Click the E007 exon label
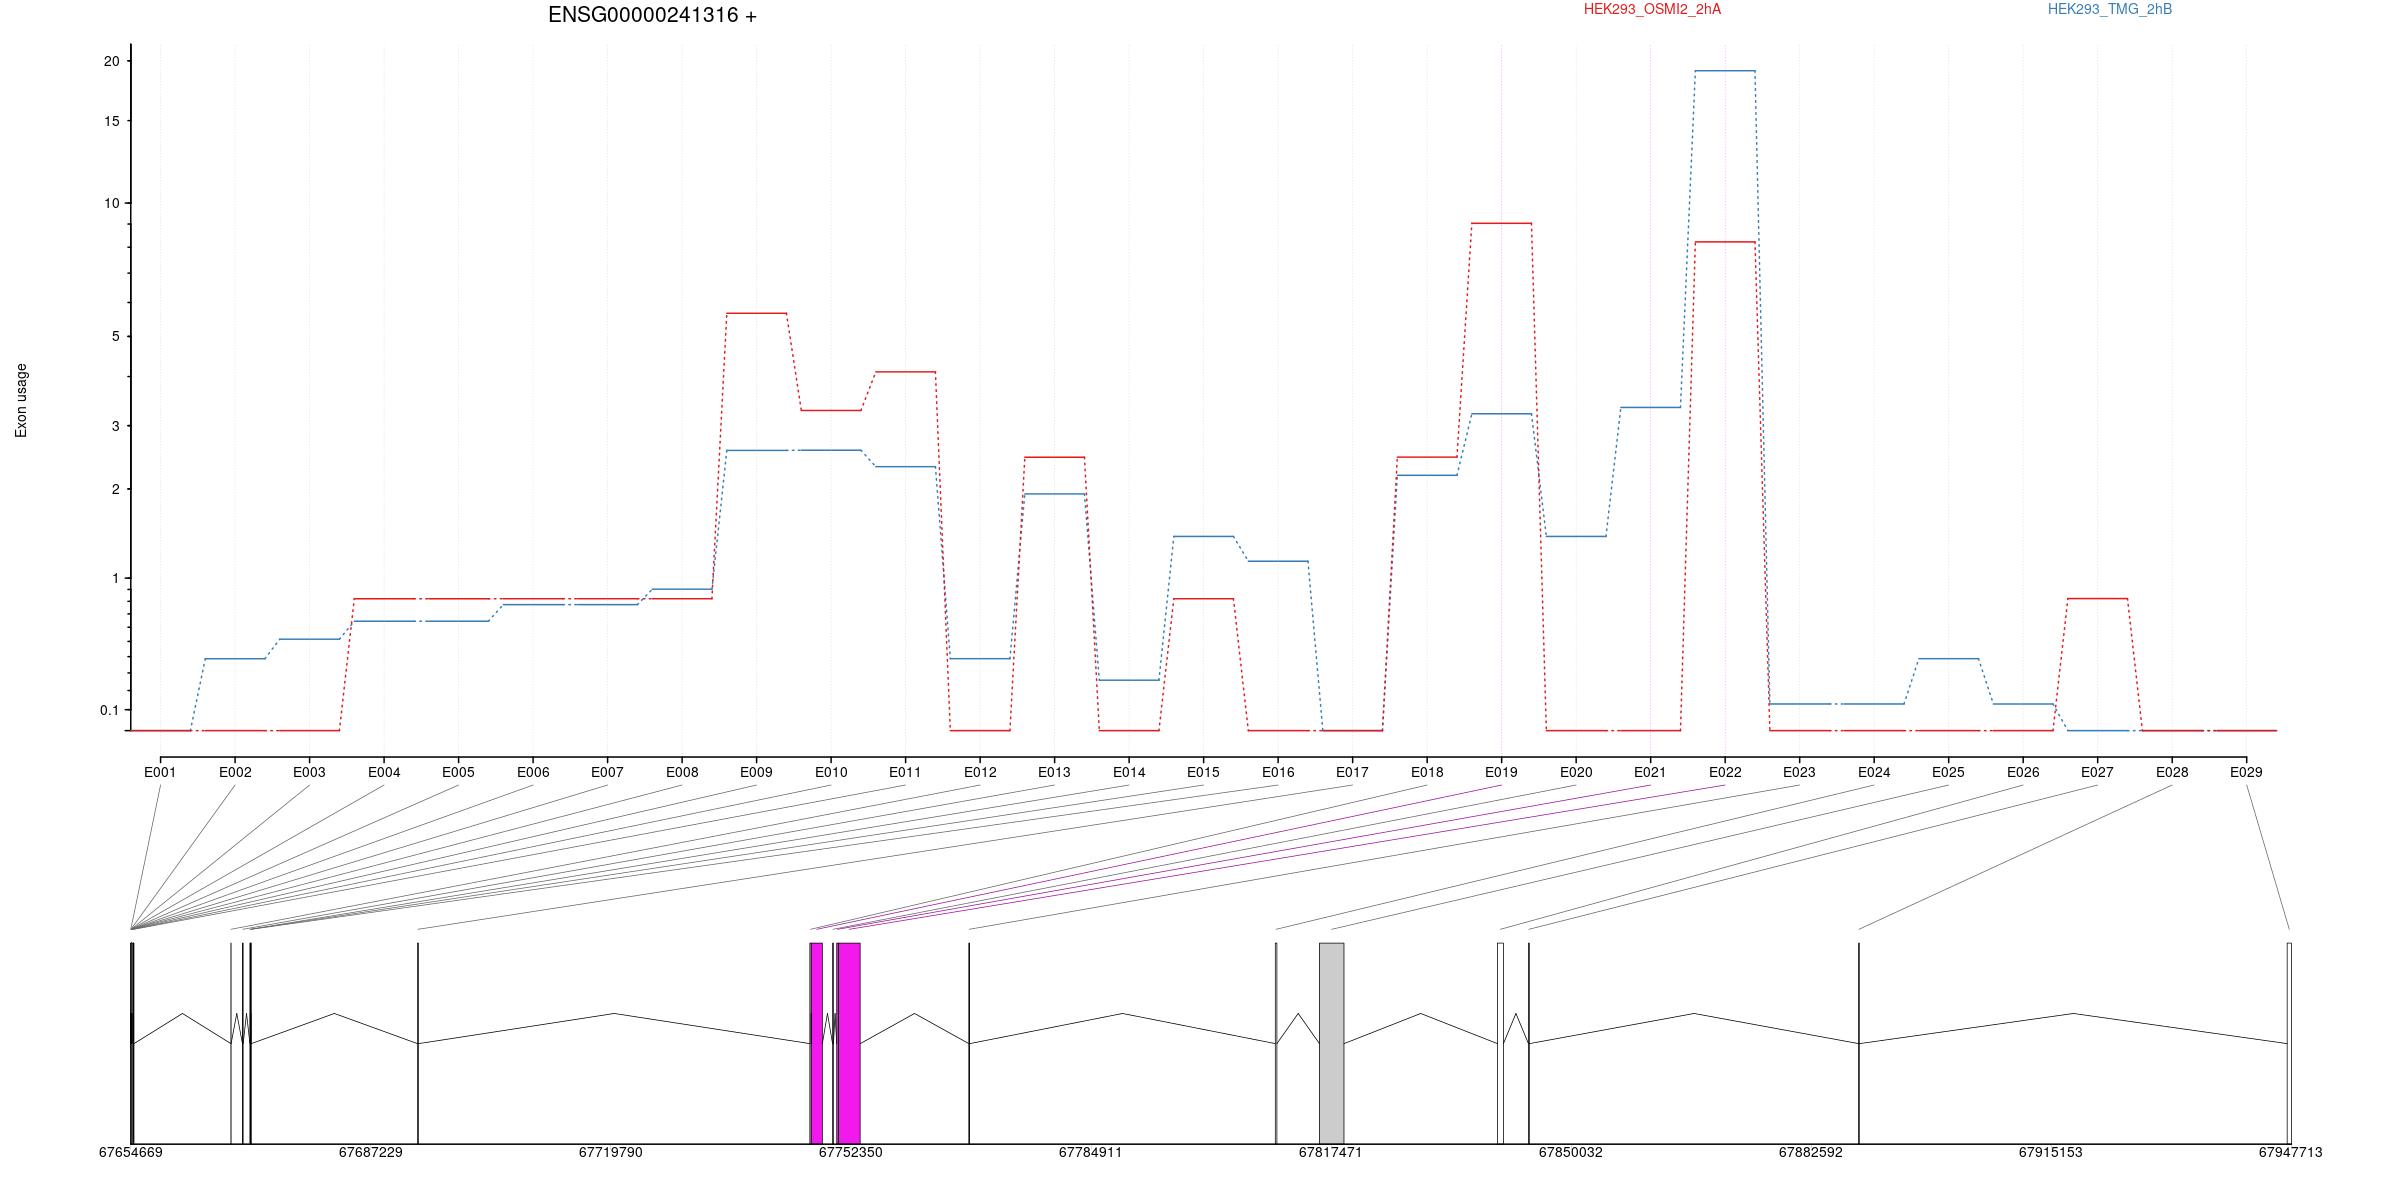The image size is (2400, 1200). [x=607, y=772]
